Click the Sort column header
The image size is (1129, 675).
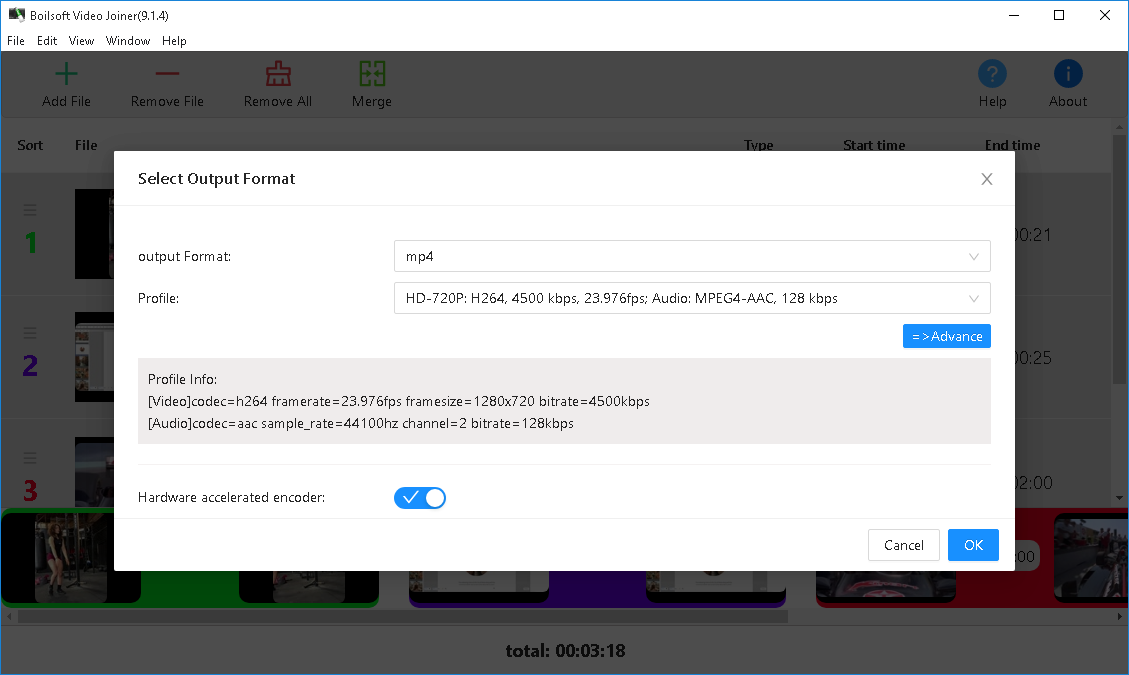30,146
